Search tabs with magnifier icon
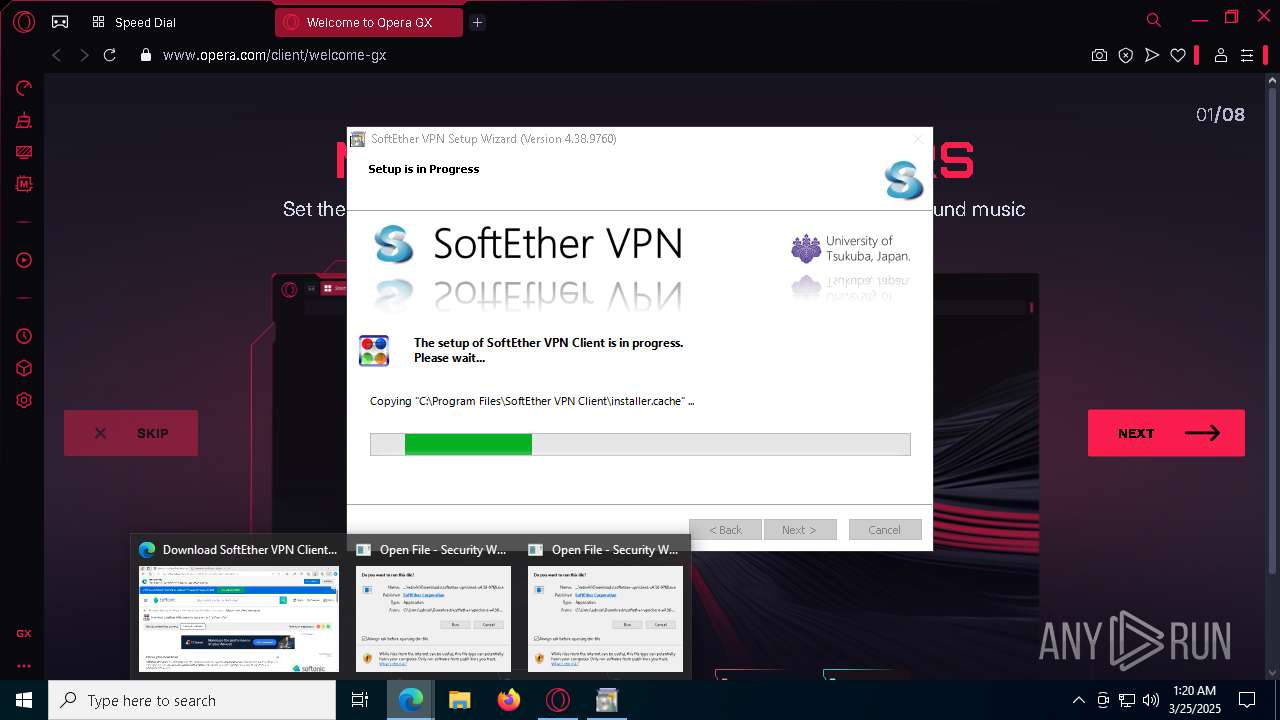Screen dimensions: 1280x720 click(x=1154, y=20)
